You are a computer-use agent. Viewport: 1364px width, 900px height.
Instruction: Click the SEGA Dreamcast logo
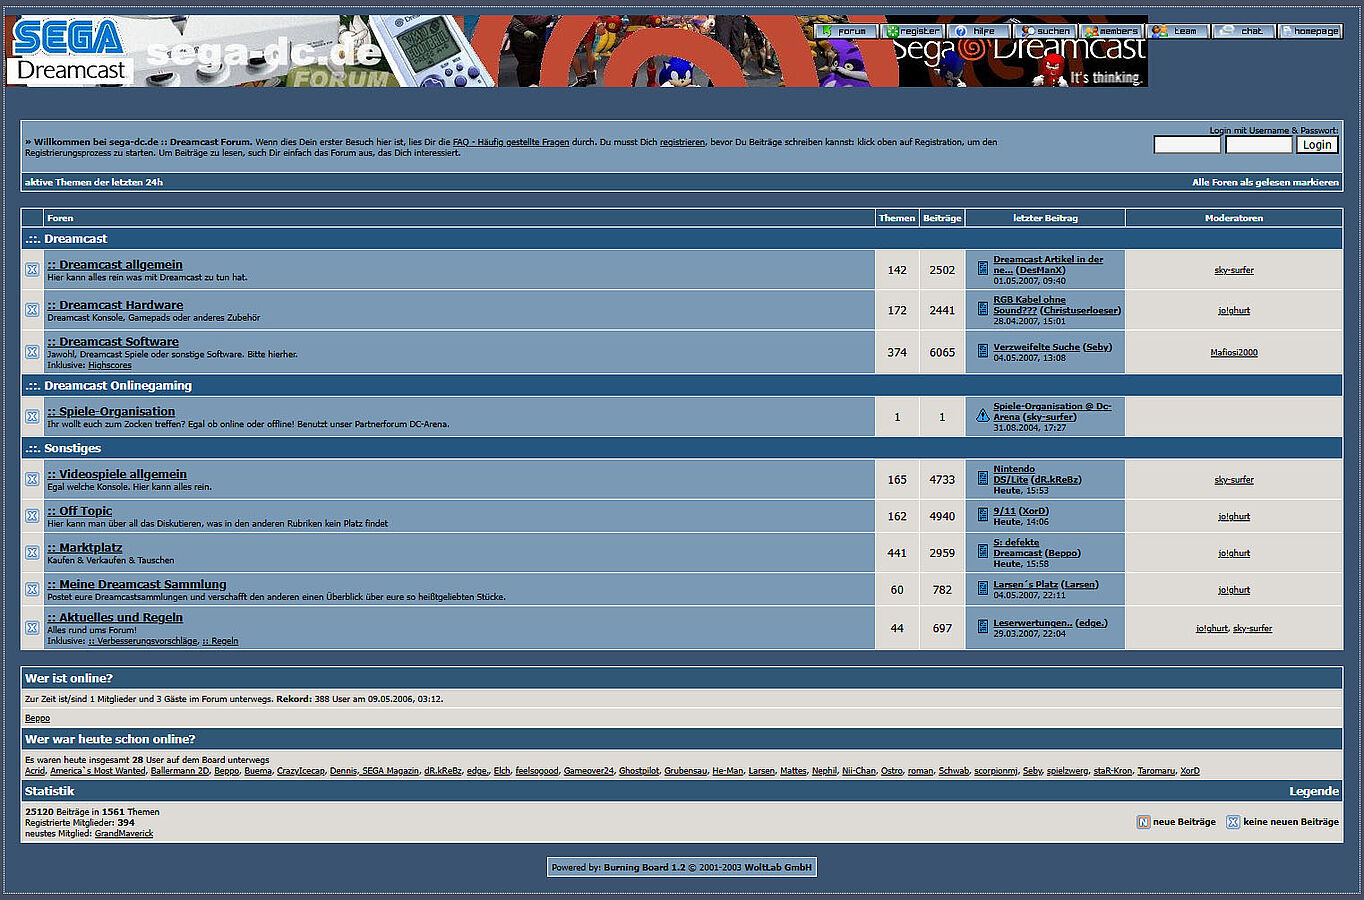tap(69, 51)
